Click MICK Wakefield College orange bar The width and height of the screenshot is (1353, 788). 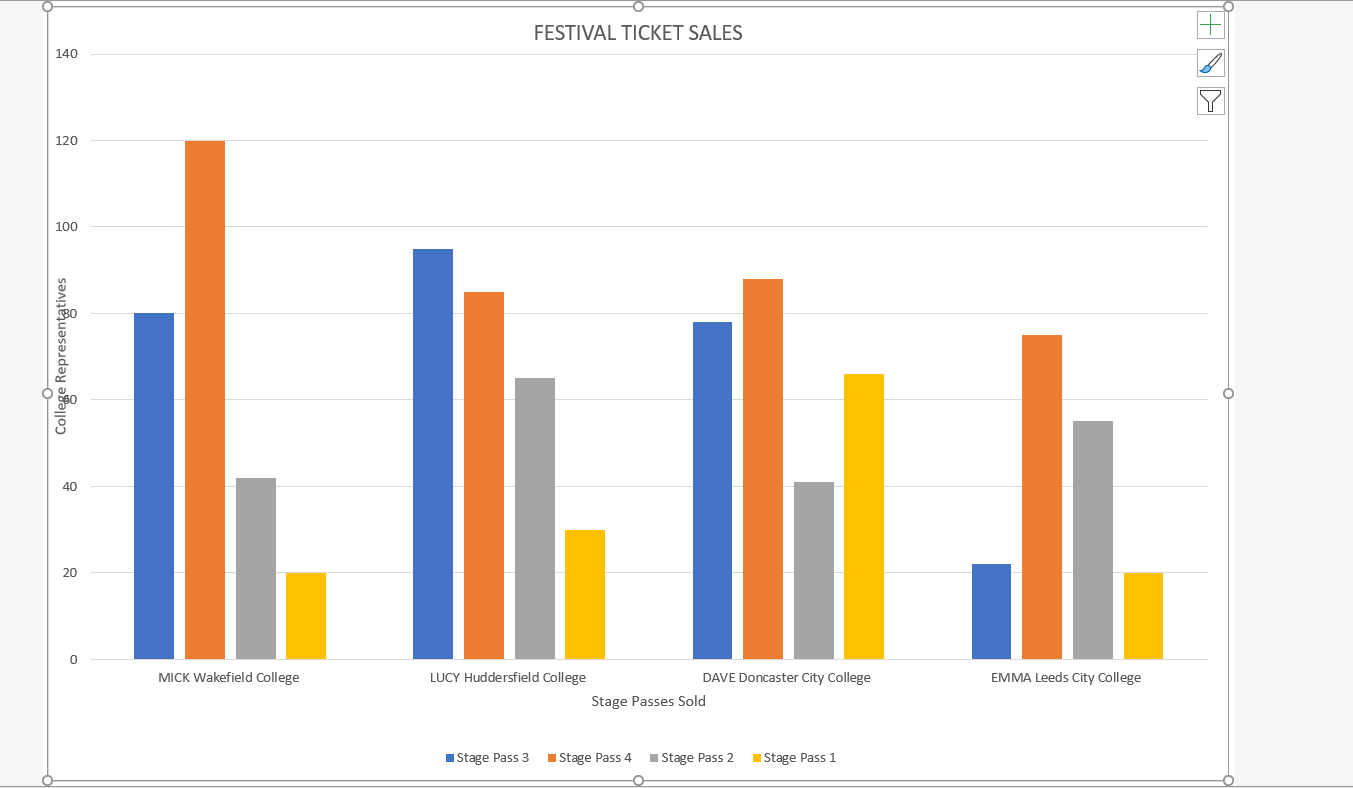pos(205,400)
